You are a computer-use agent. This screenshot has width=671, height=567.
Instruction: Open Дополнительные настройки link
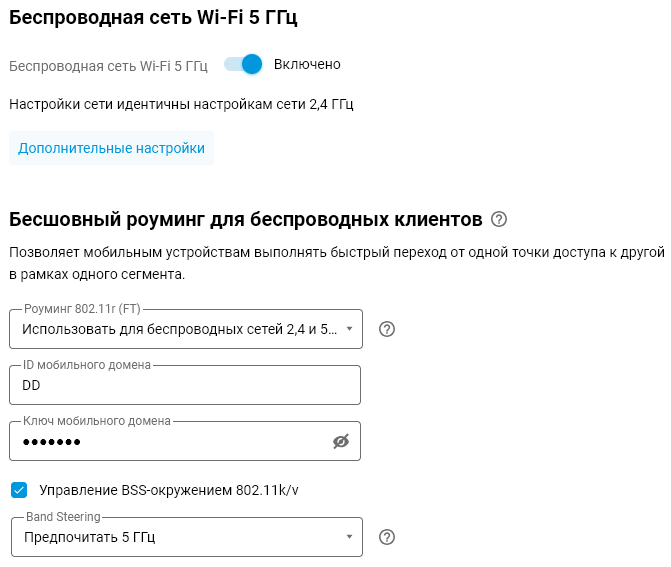(111, 148)
